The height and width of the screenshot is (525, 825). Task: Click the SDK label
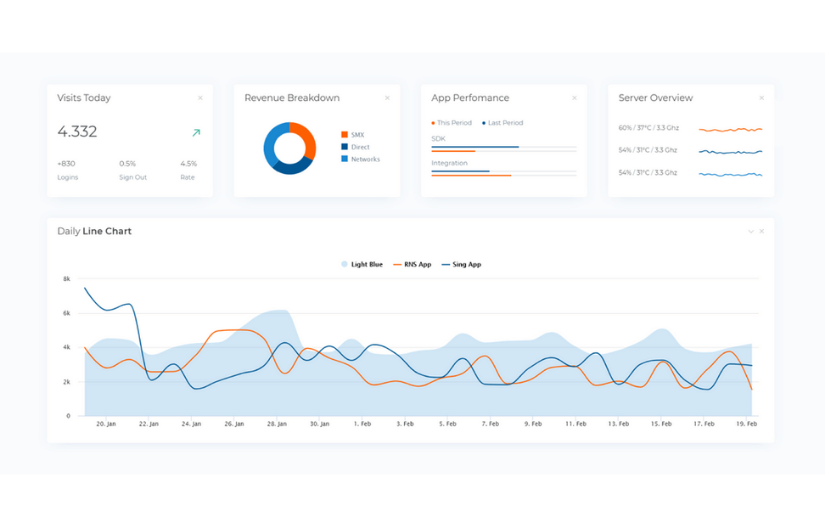pos(438,139)
